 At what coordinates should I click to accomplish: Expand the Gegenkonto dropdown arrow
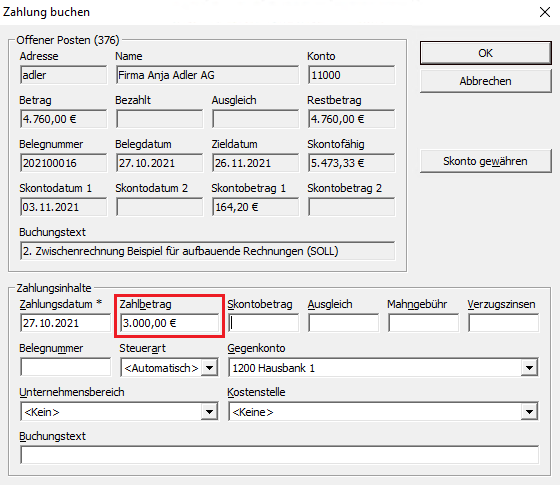[x=529, y=368]
